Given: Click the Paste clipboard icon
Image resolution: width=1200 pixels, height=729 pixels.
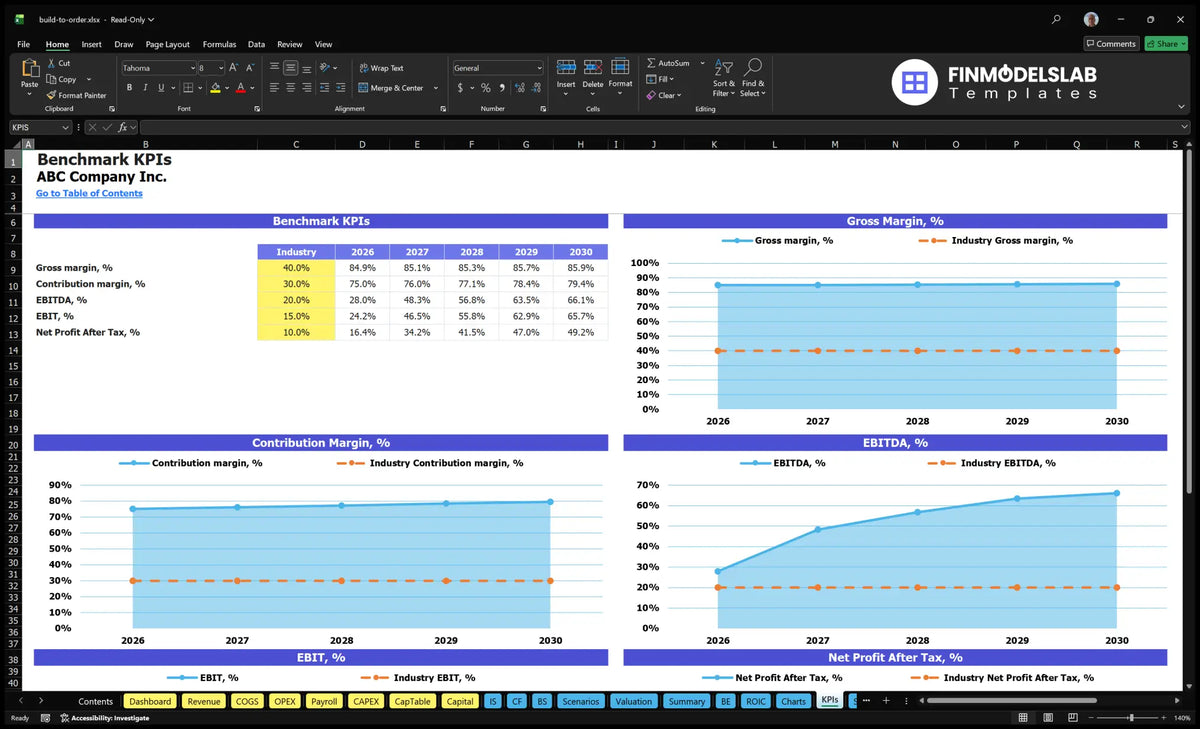Looking at the screenshot, I should (x=29, y=68).
